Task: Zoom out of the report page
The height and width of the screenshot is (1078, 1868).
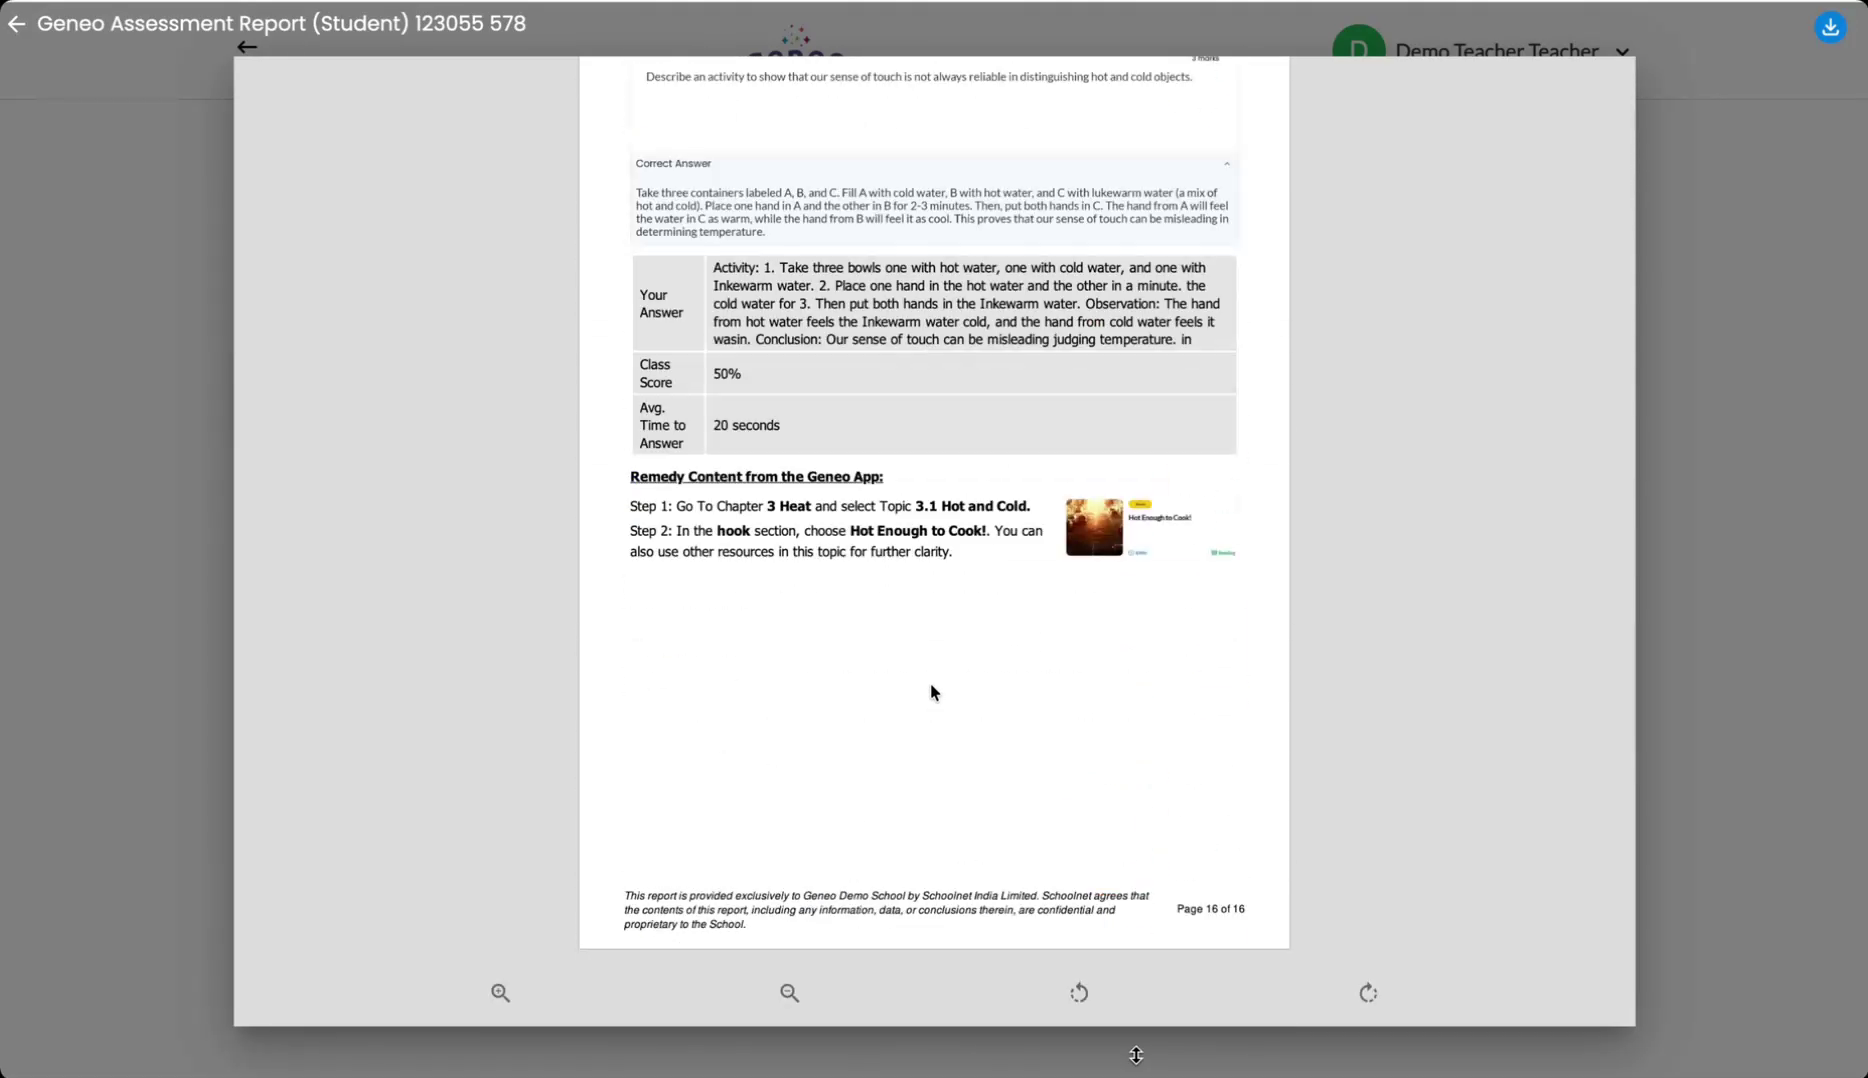Action: pos(789,992)
